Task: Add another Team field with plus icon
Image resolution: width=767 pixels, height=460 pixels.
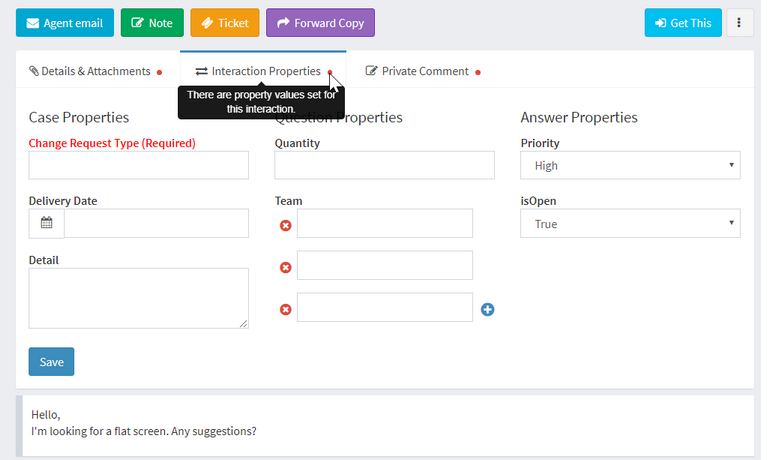Action: point(488,309)
